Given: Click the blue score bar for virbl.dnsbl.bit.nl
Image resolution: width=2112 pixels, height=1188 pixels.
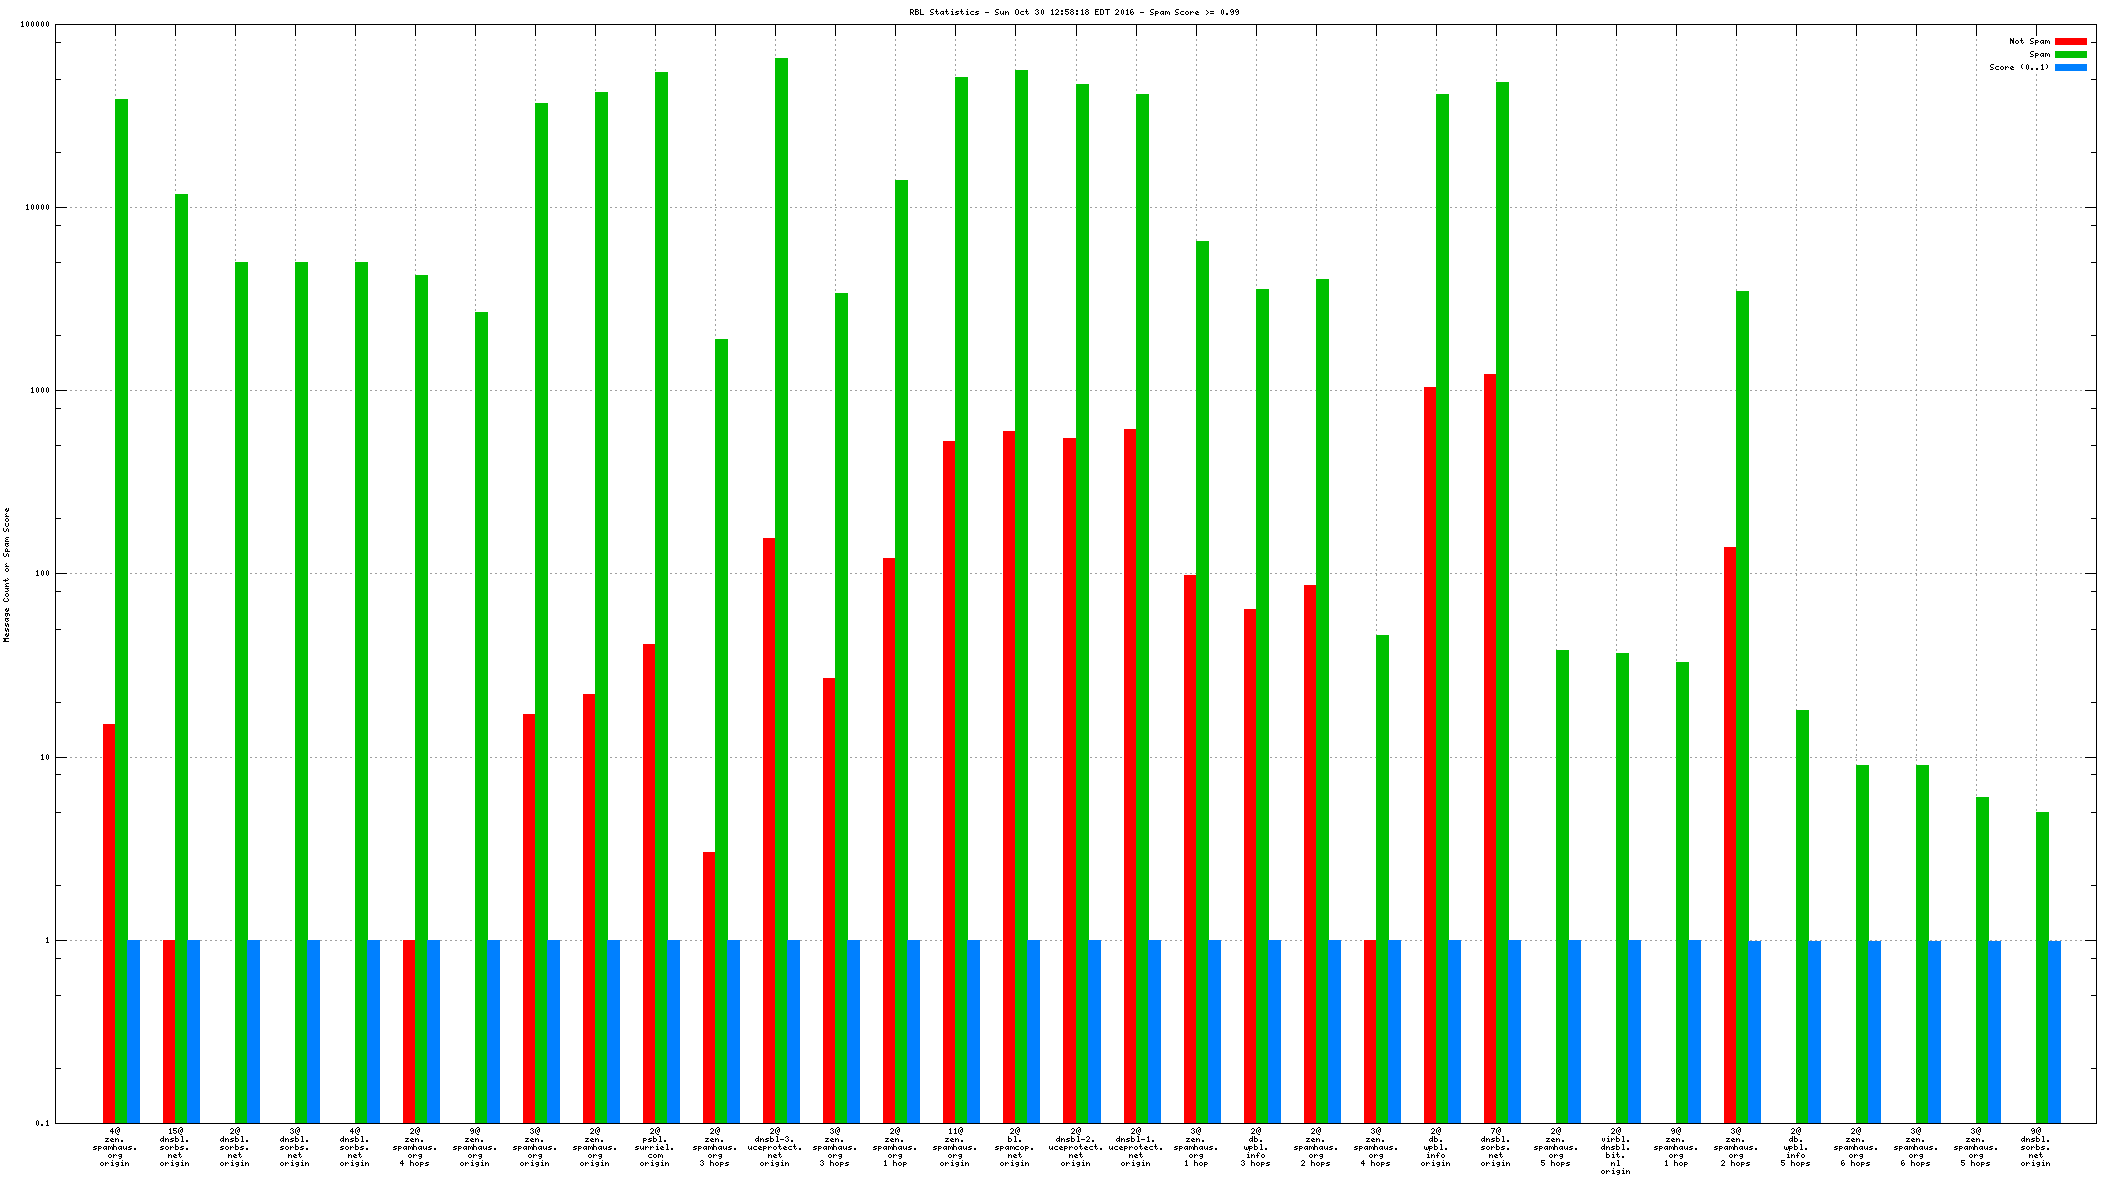Looking at the screenshot, I should point(1634,1031).
